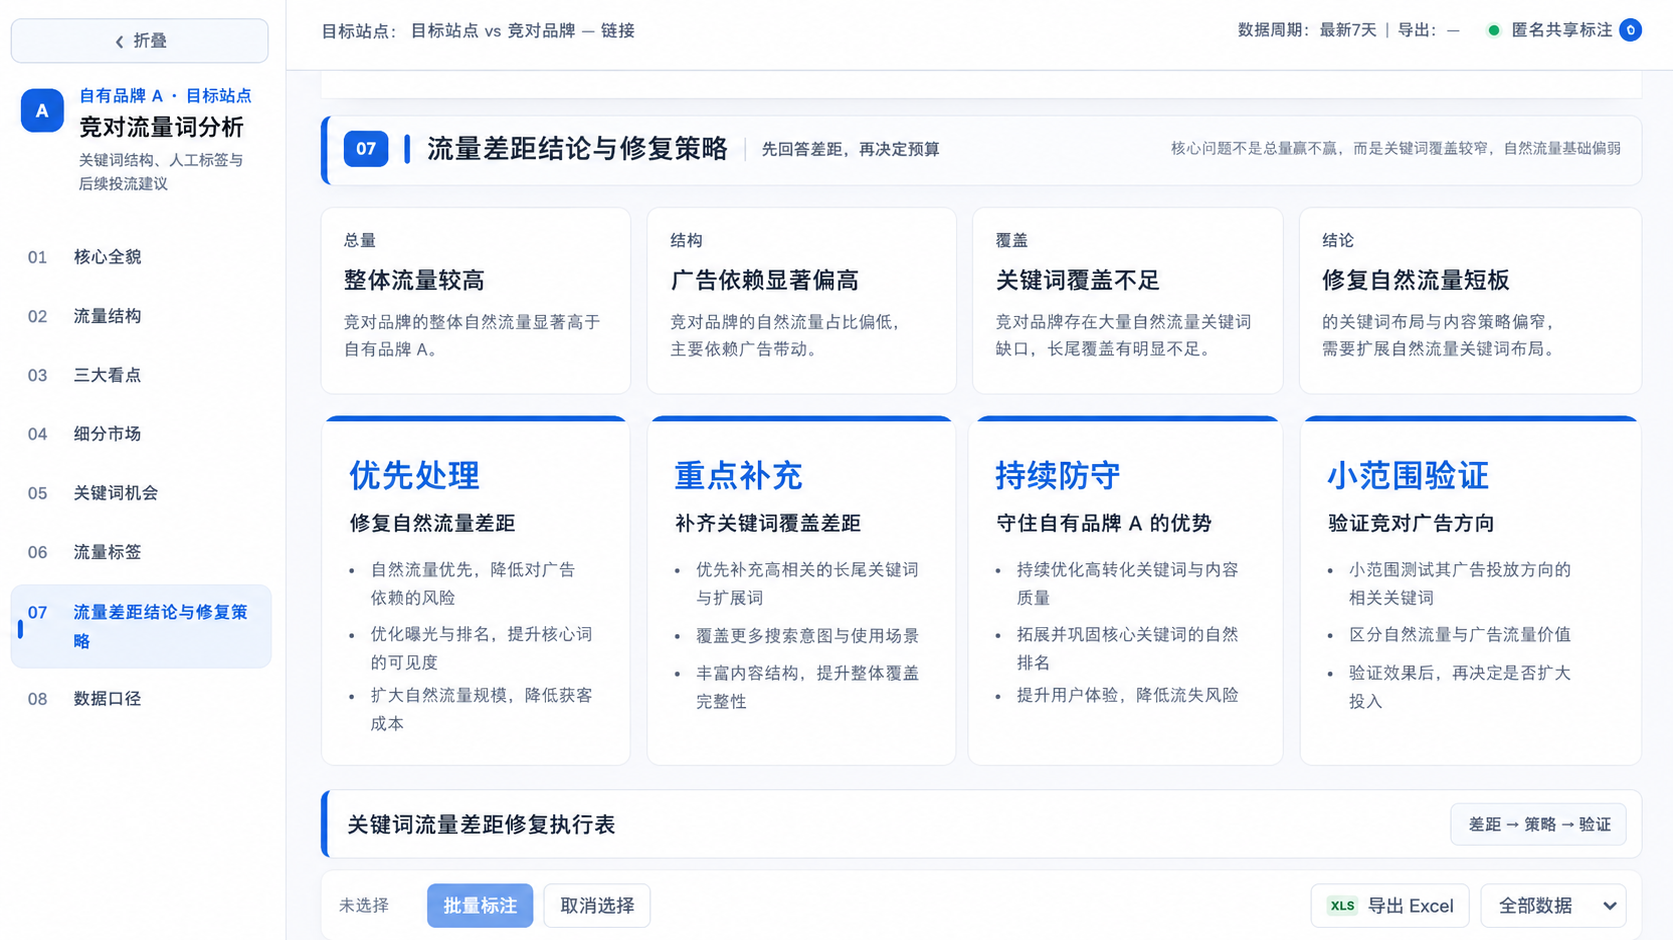This screenshot has width=1673, height=940.
Task: Navigate to 05 关键词机会
Action: [140, 493]
